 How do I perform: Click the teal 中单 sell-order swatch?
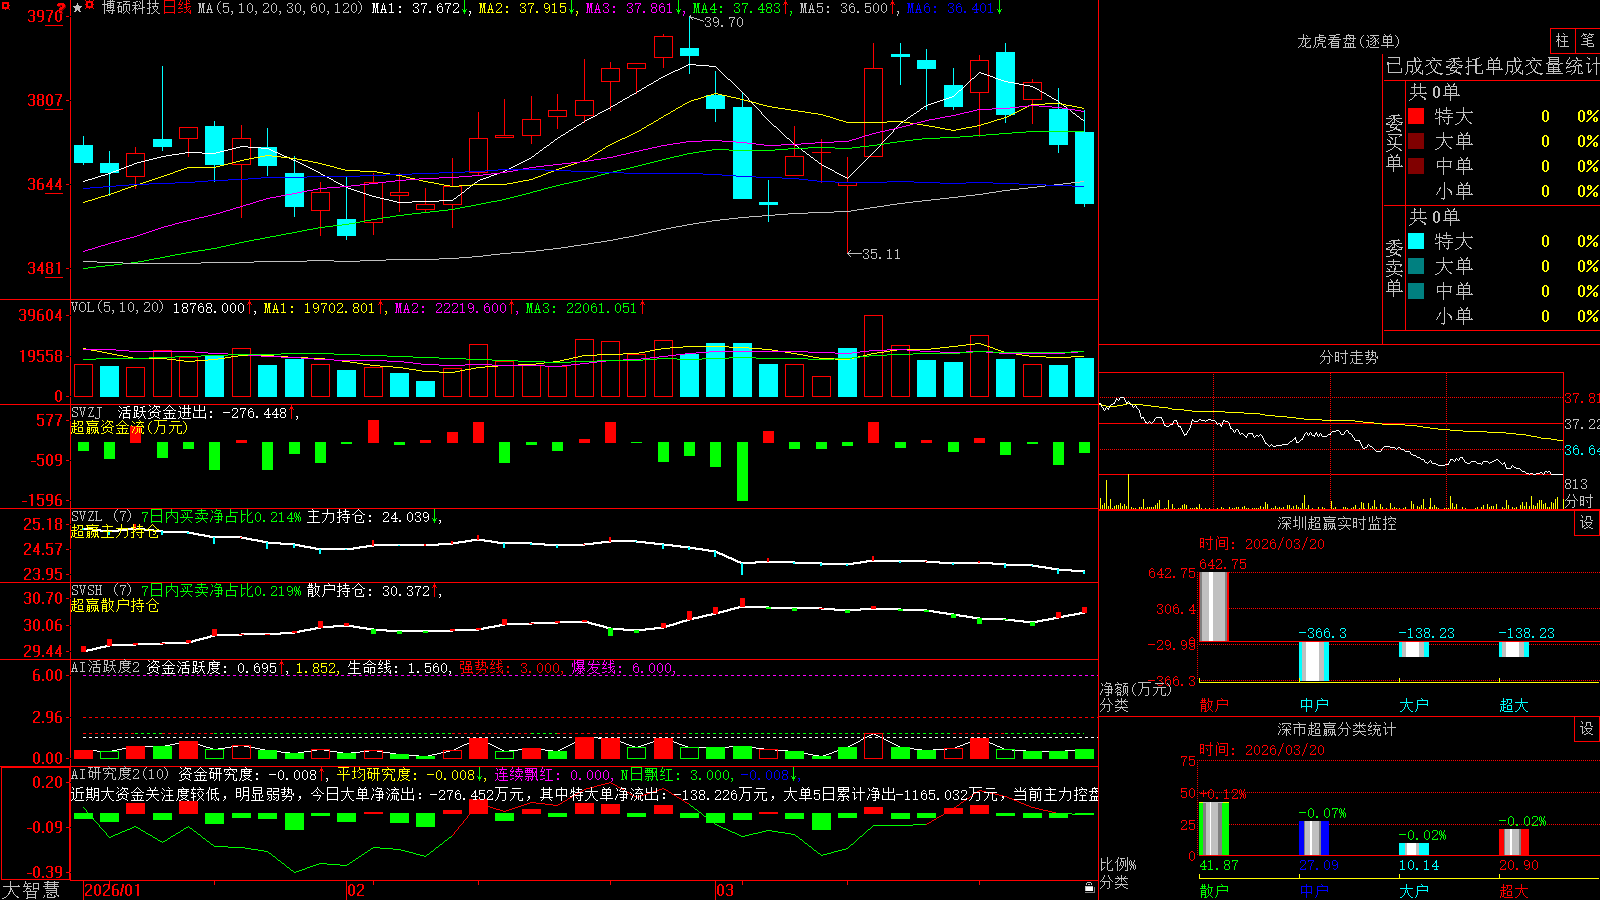coord(1416,291)
